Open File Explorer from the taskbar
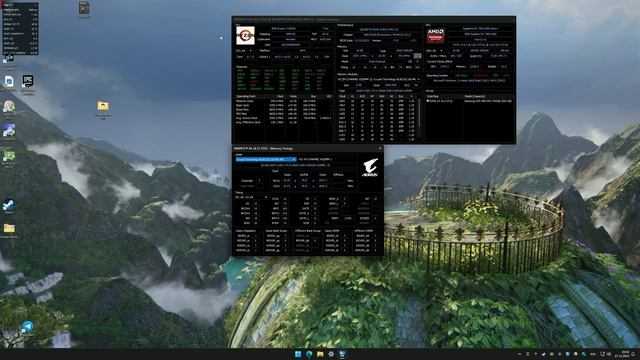 click(320, 354)
